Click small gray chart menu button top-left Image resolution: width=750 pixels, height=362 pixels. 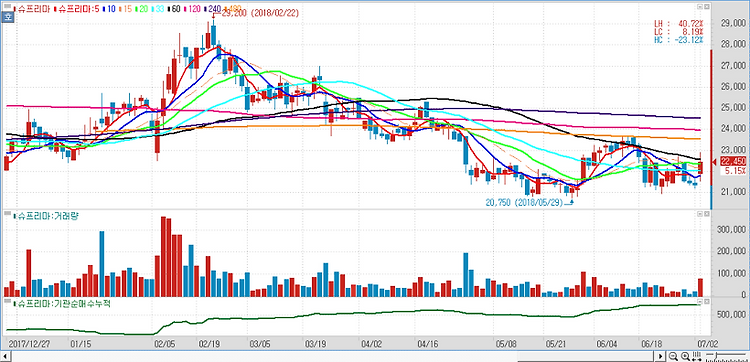click(8, 6)
